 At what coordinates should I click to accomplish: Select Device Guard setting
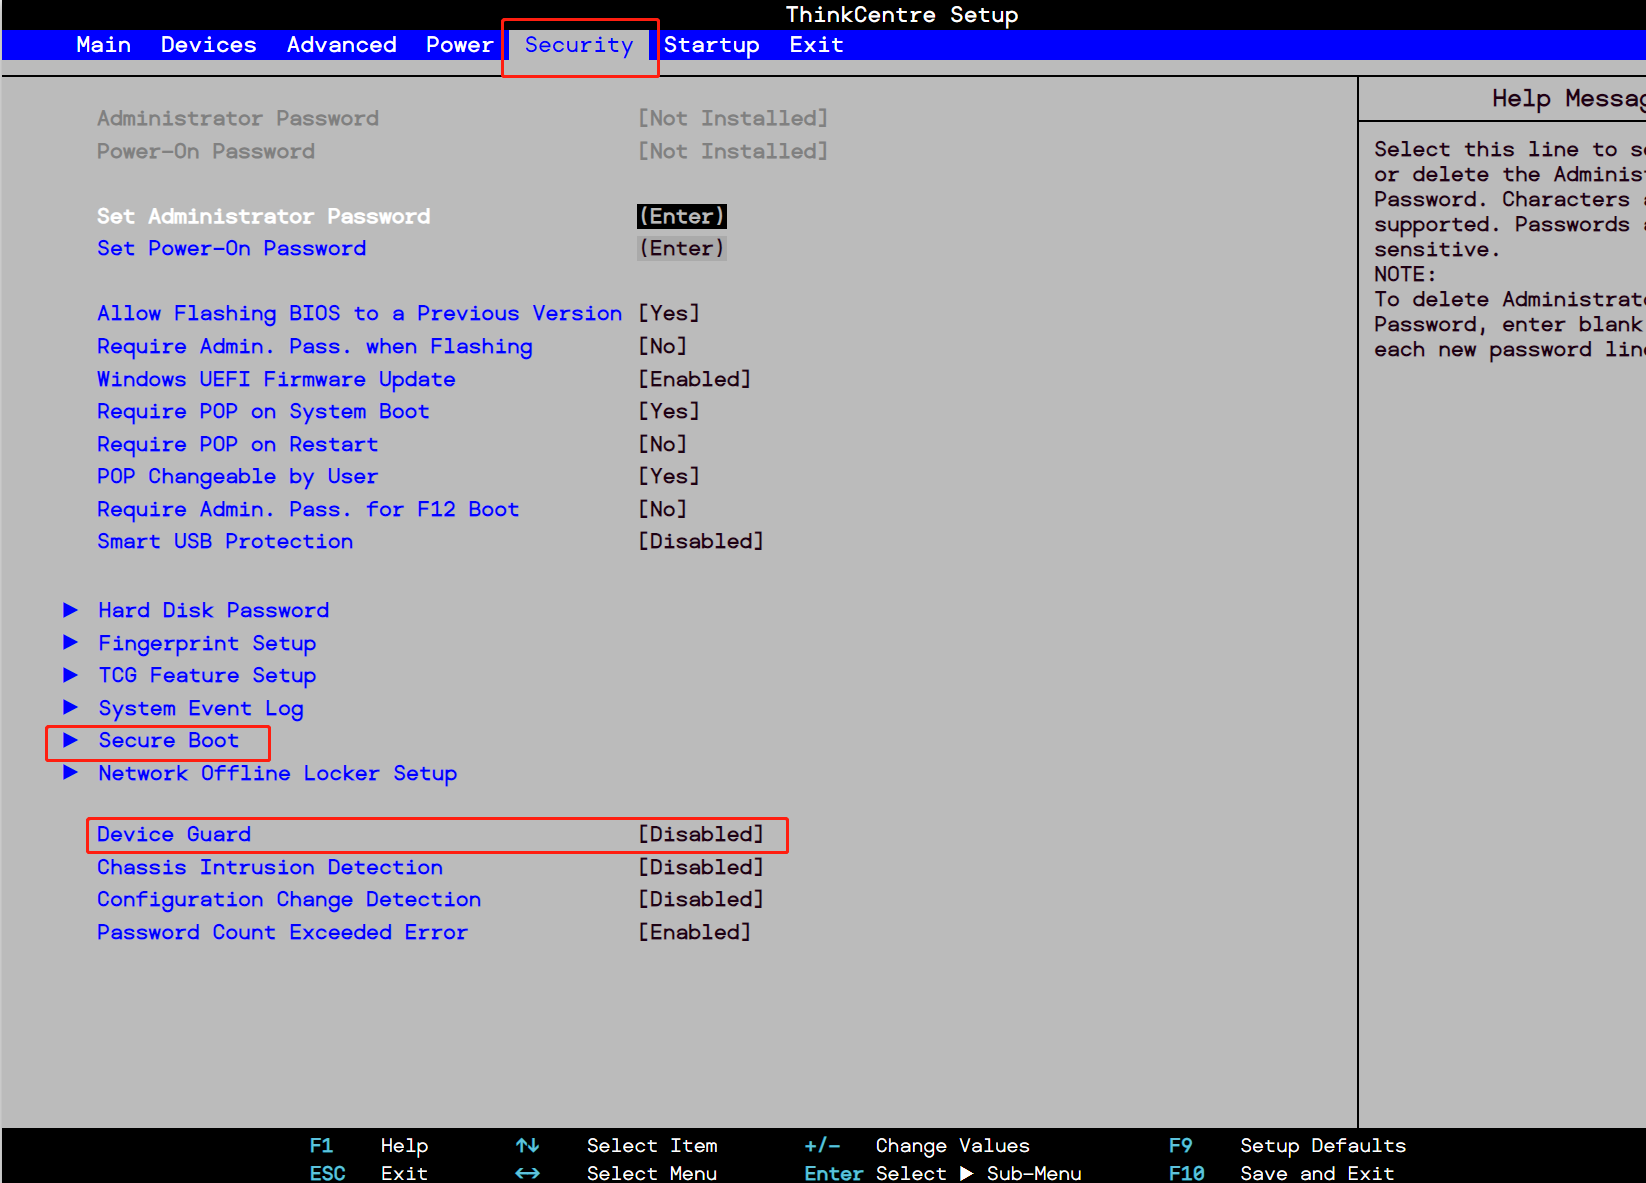click(174, 834)
